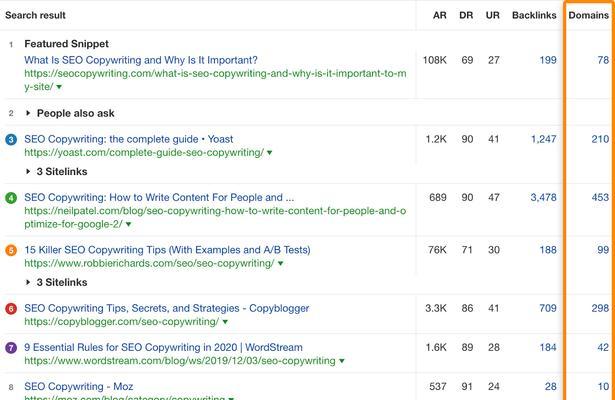This screenshot has width=615, height=400.
Task: Click the orange position 5 badge icon
Action: 11,250
